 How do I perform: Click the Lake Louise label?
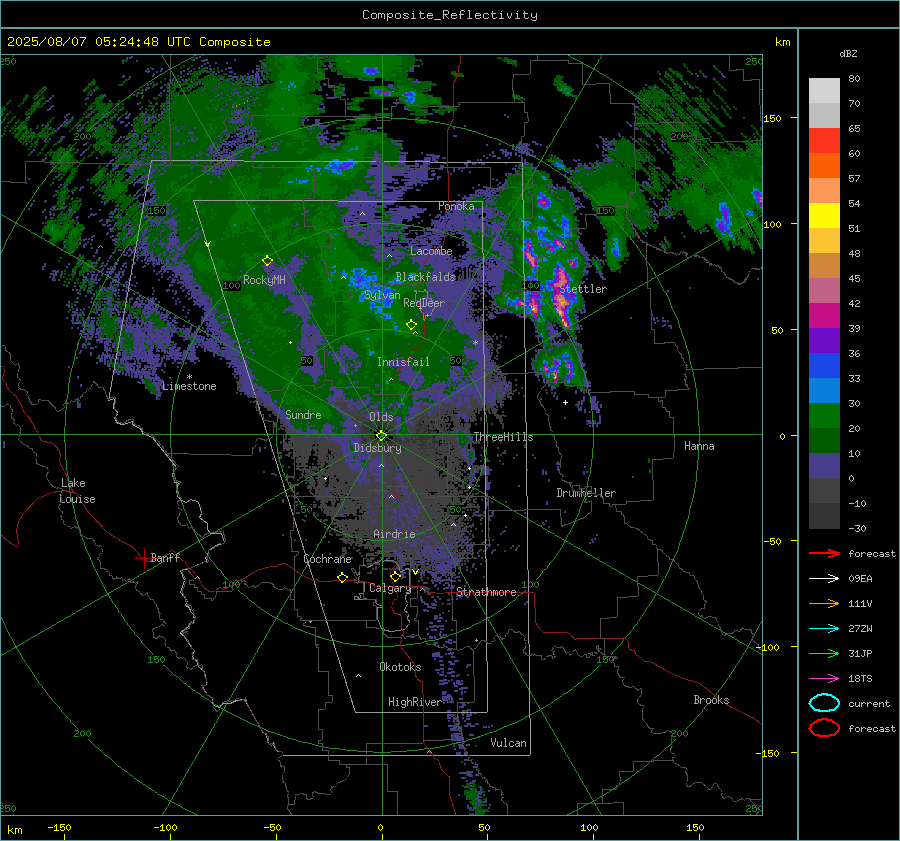[77, 491]
